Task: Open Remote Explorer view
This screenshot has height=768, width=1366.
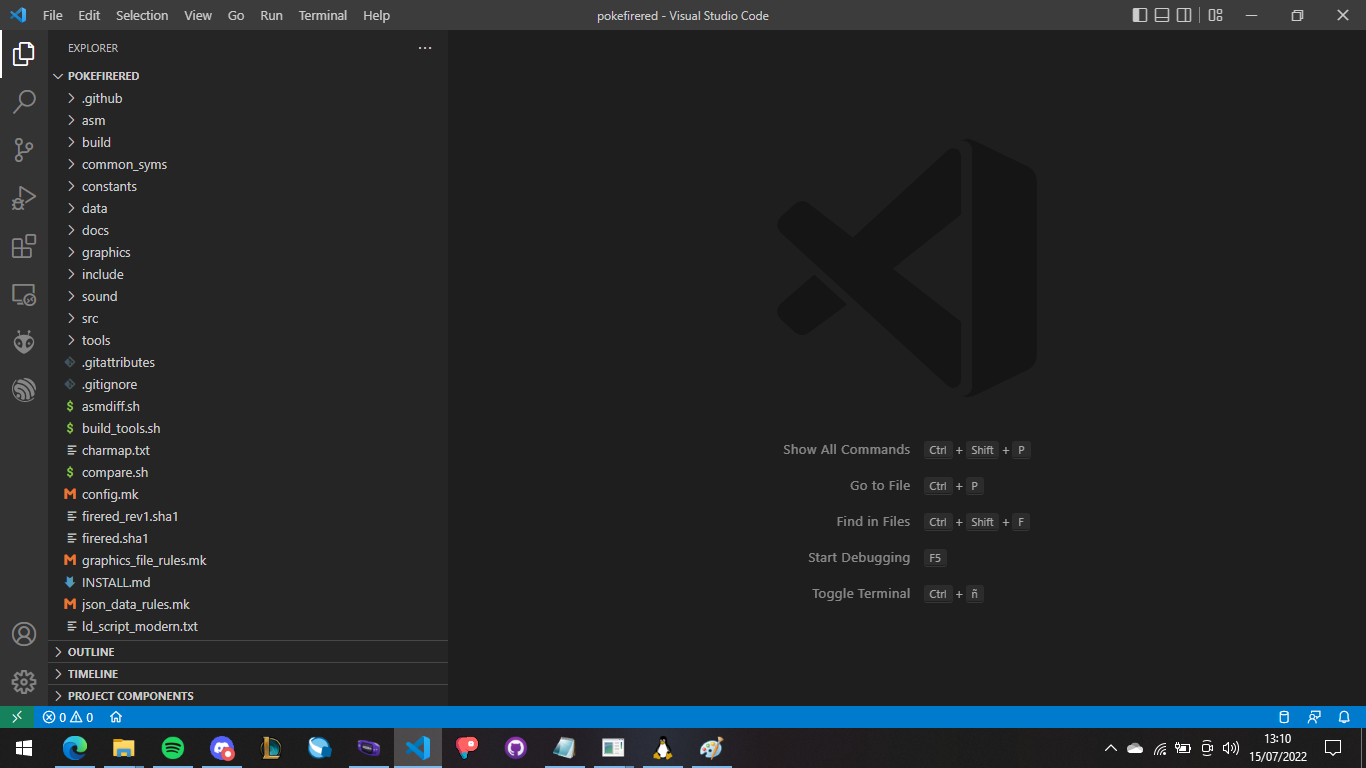Action: [24, 294]
